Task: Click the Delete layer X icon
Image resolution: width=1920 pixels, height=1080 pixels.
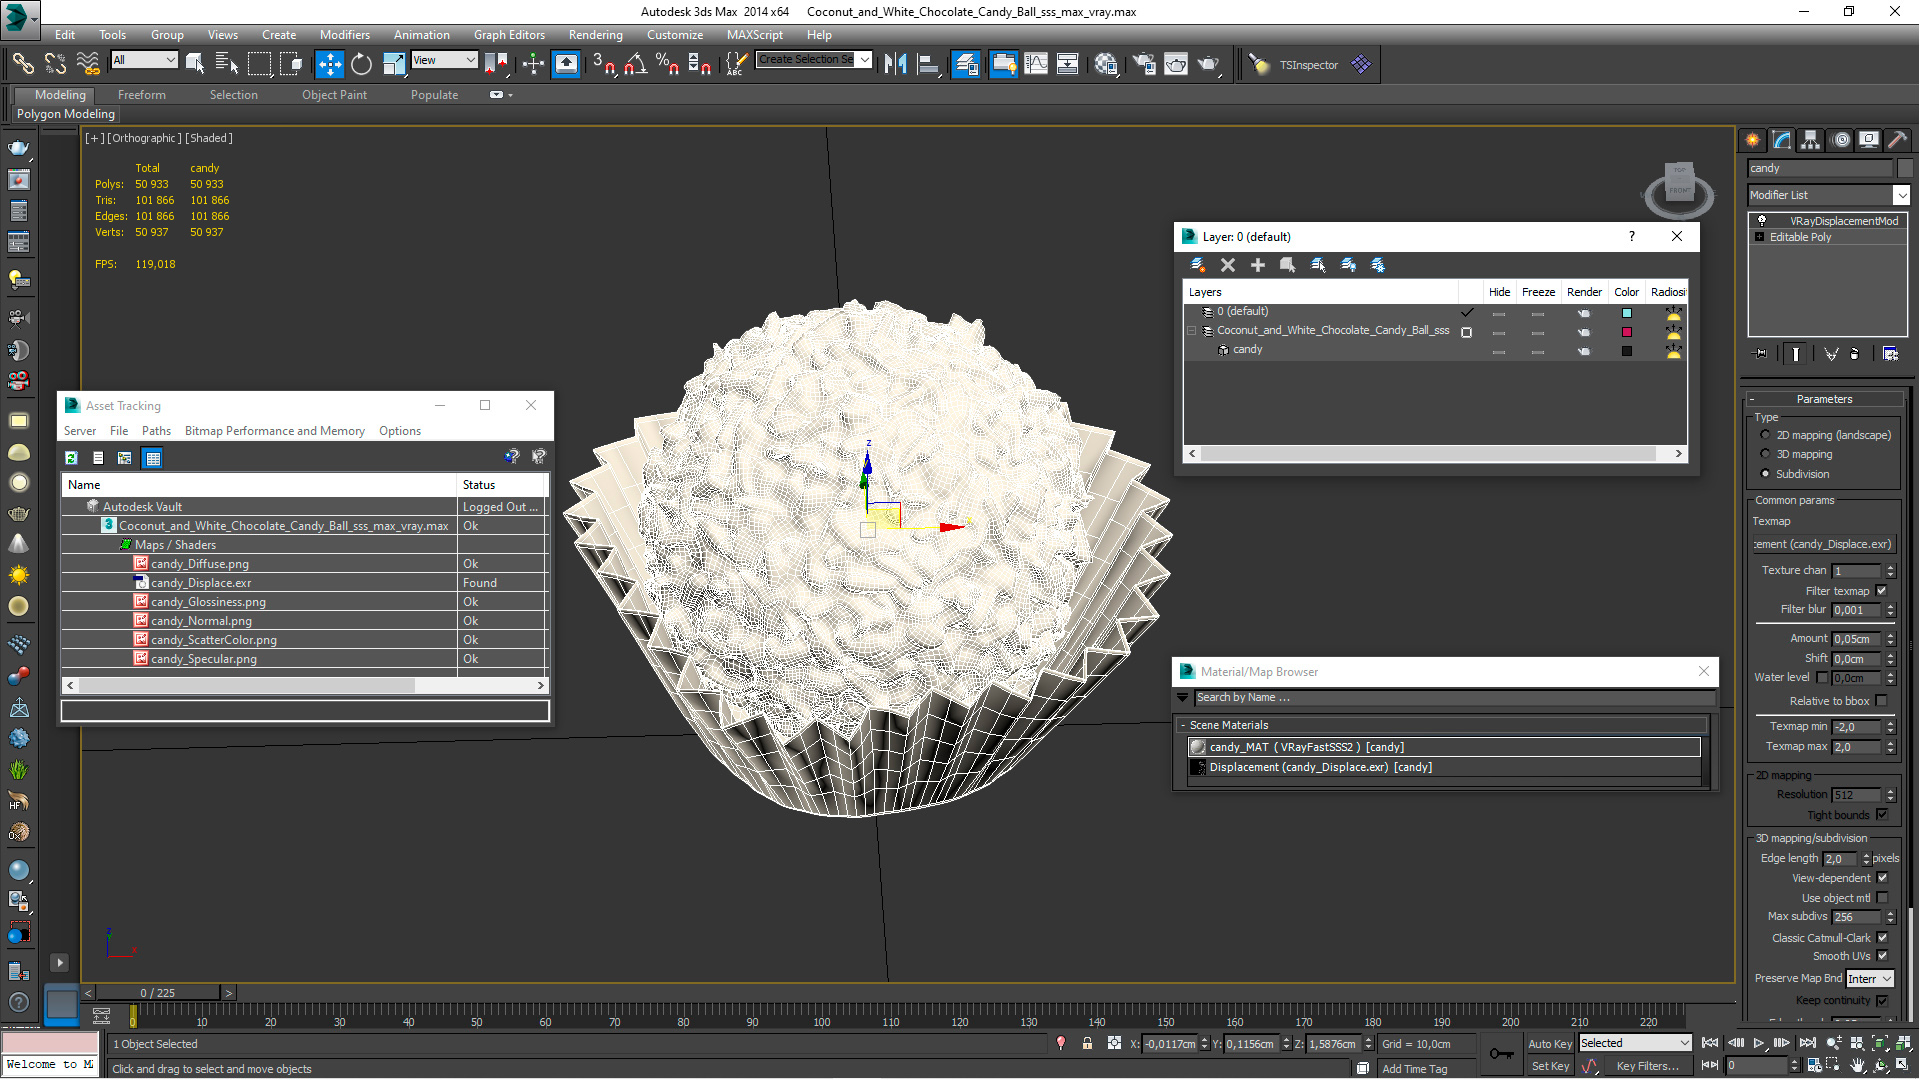Action: (x=1228, y=265)
